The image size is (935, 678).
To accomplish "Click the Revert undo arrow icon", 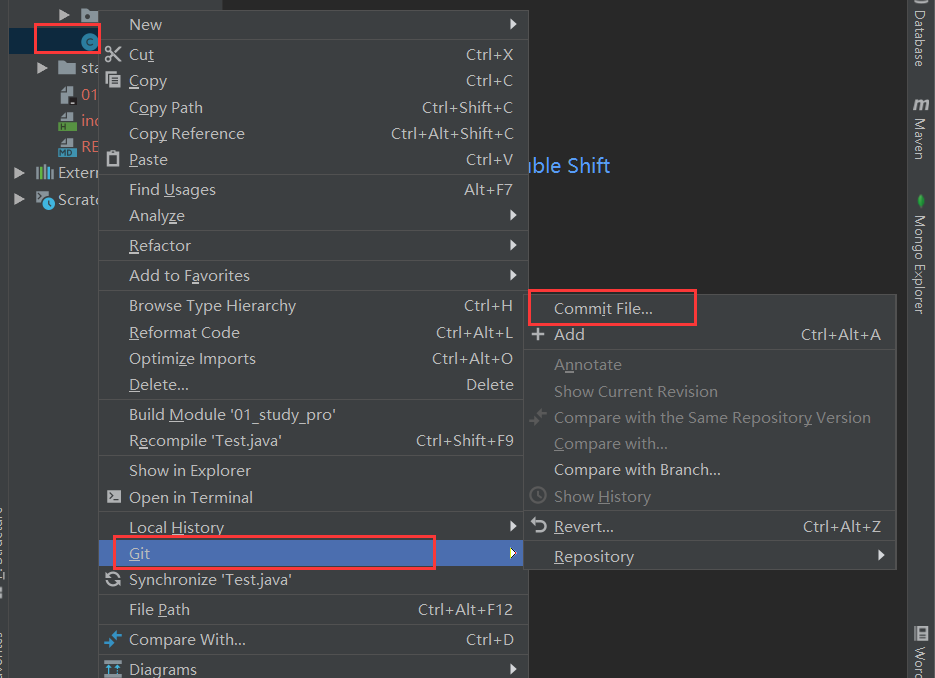I will click(538, 525).
